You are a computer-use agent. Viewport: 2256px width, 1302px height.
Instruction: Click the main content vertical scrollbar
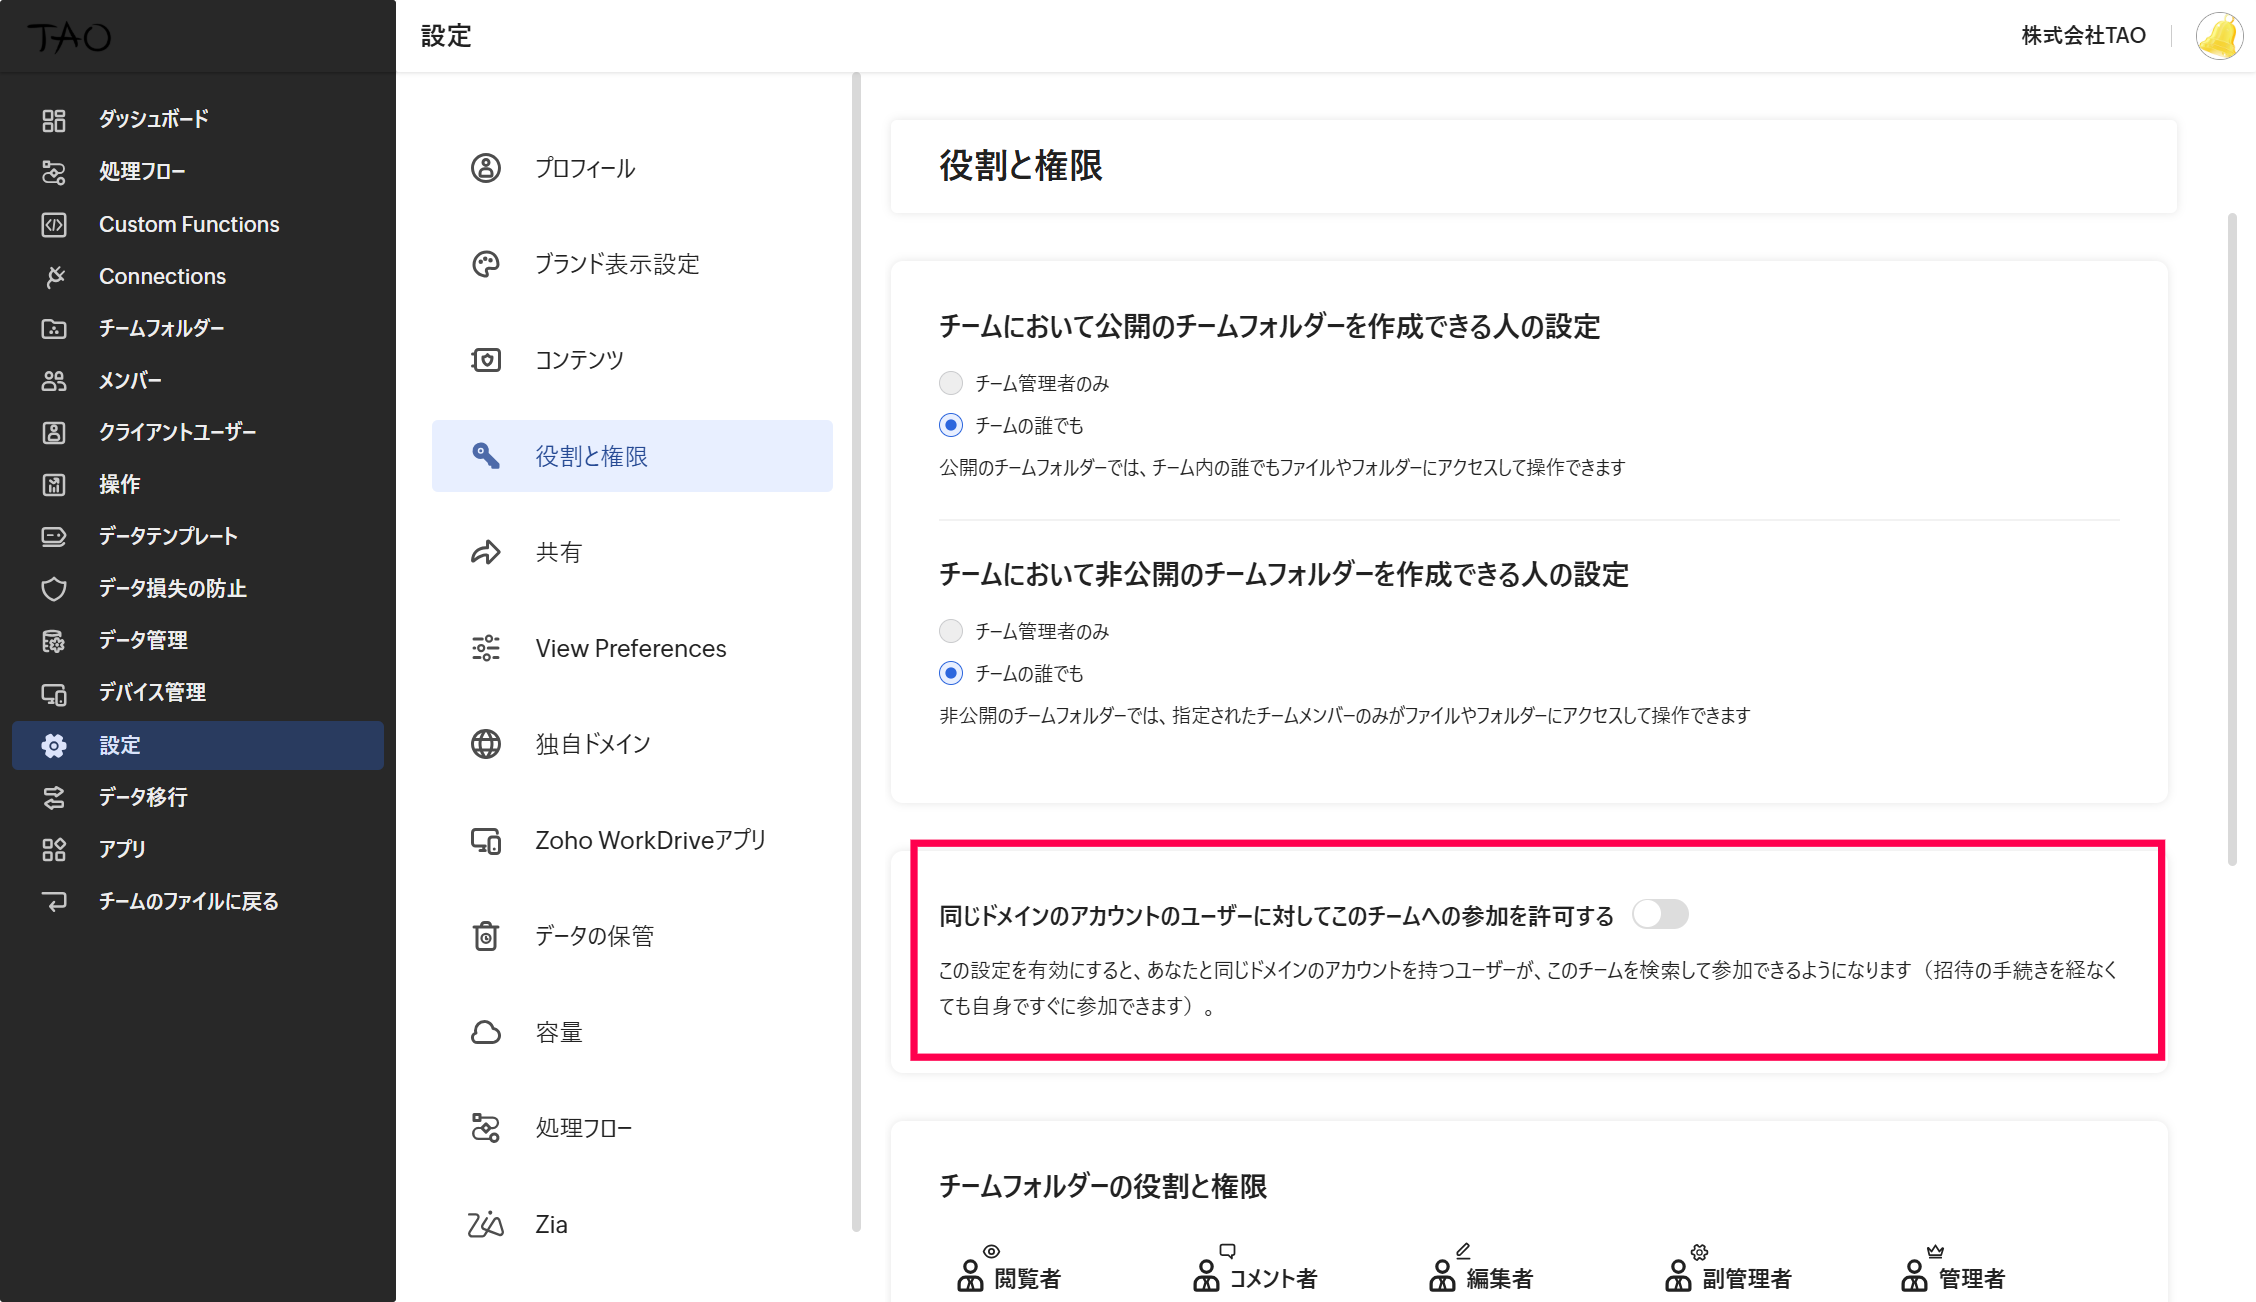tap(2232, 540)
